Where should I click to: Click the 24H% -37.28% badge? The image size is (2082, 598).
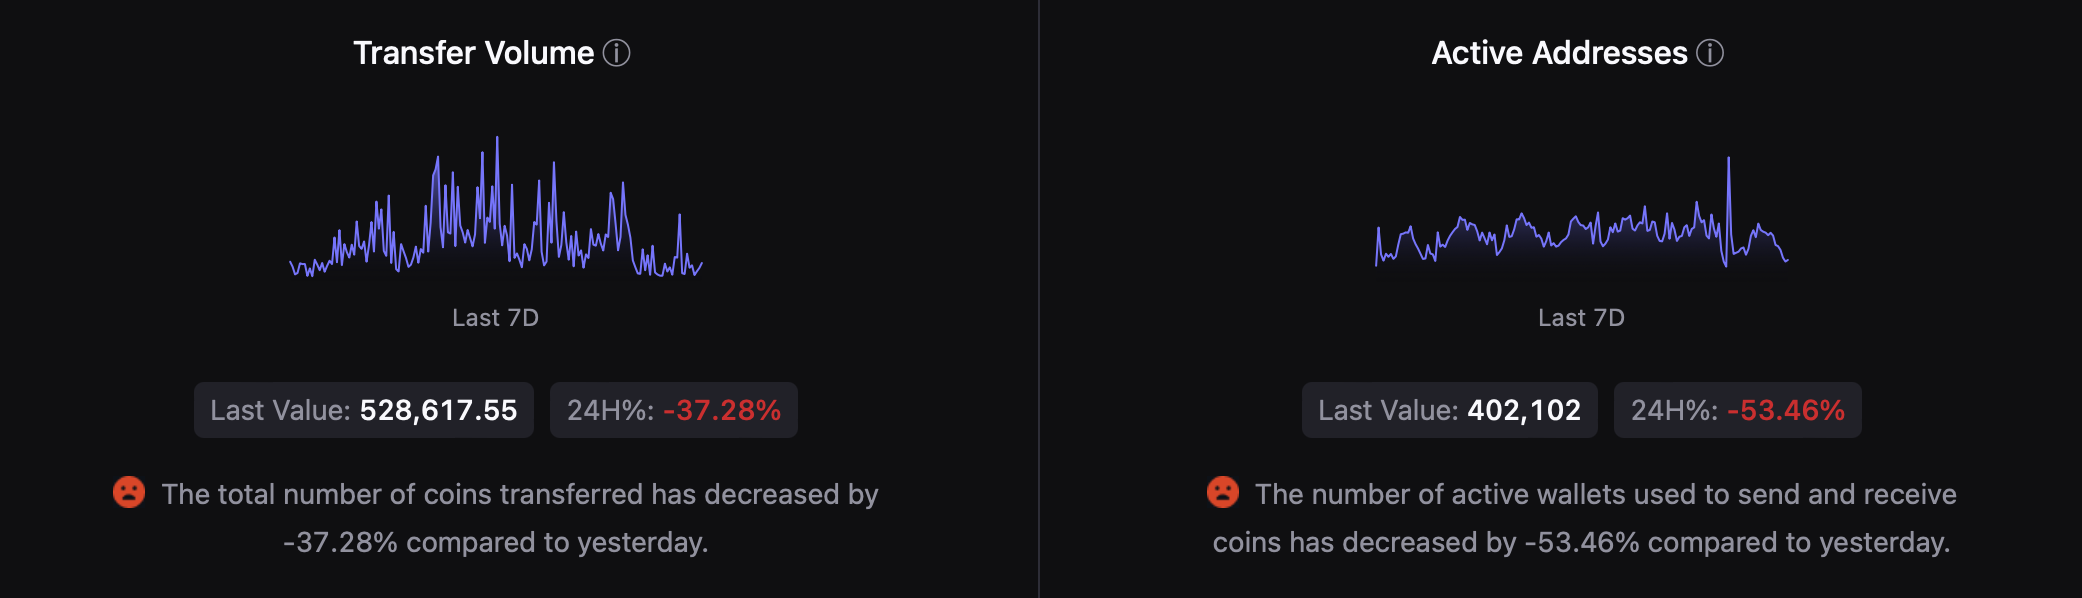[x=673, y=410]
